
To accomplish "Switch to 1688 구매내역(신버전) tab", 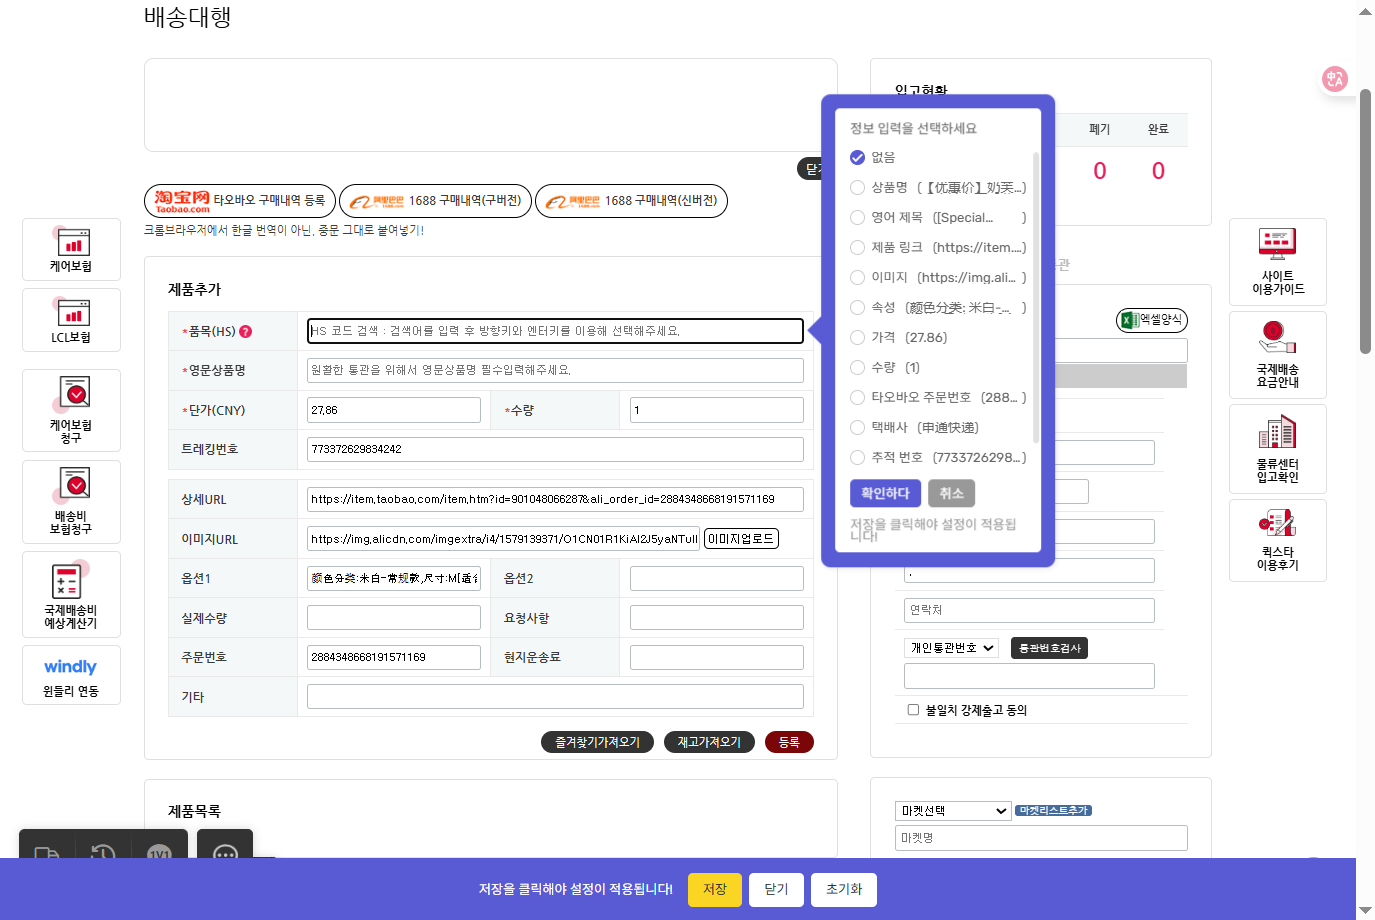I will [632, 201].
